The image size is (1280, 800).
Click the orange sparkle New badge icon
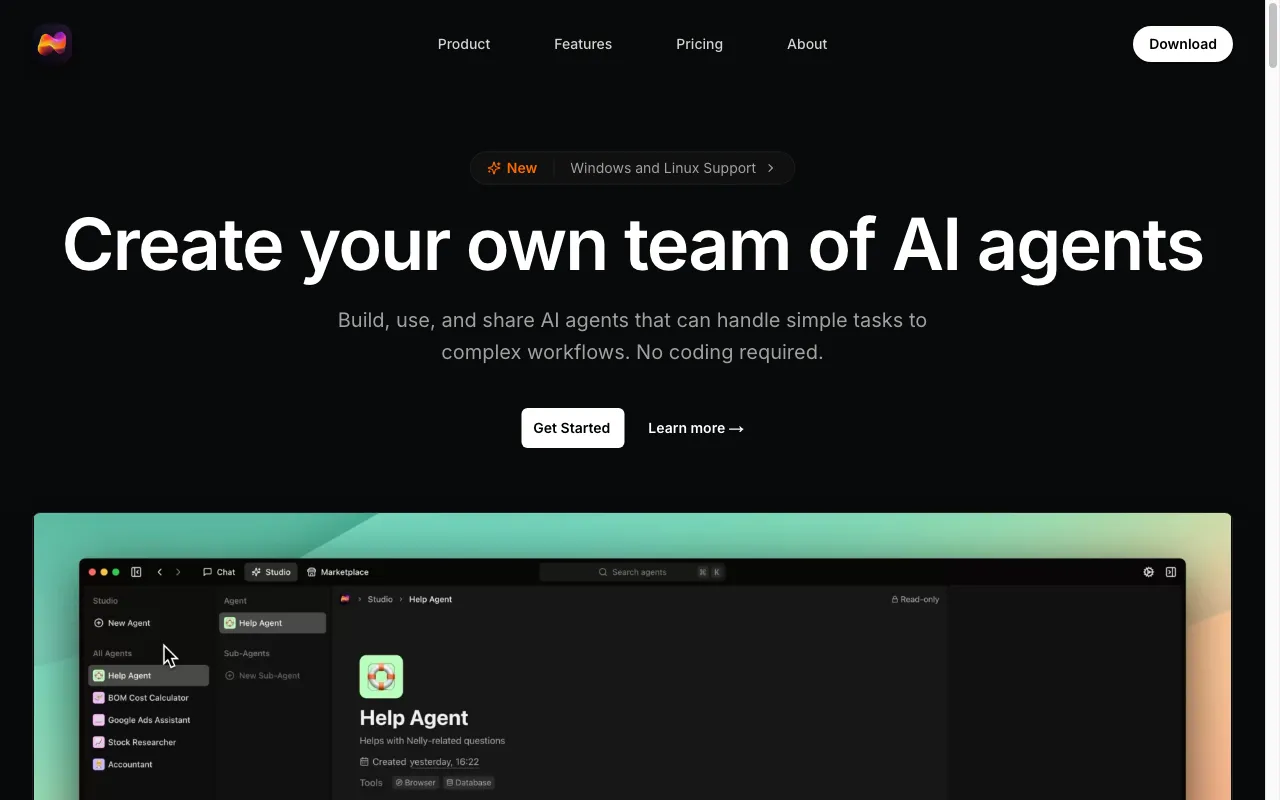(494, 168)
